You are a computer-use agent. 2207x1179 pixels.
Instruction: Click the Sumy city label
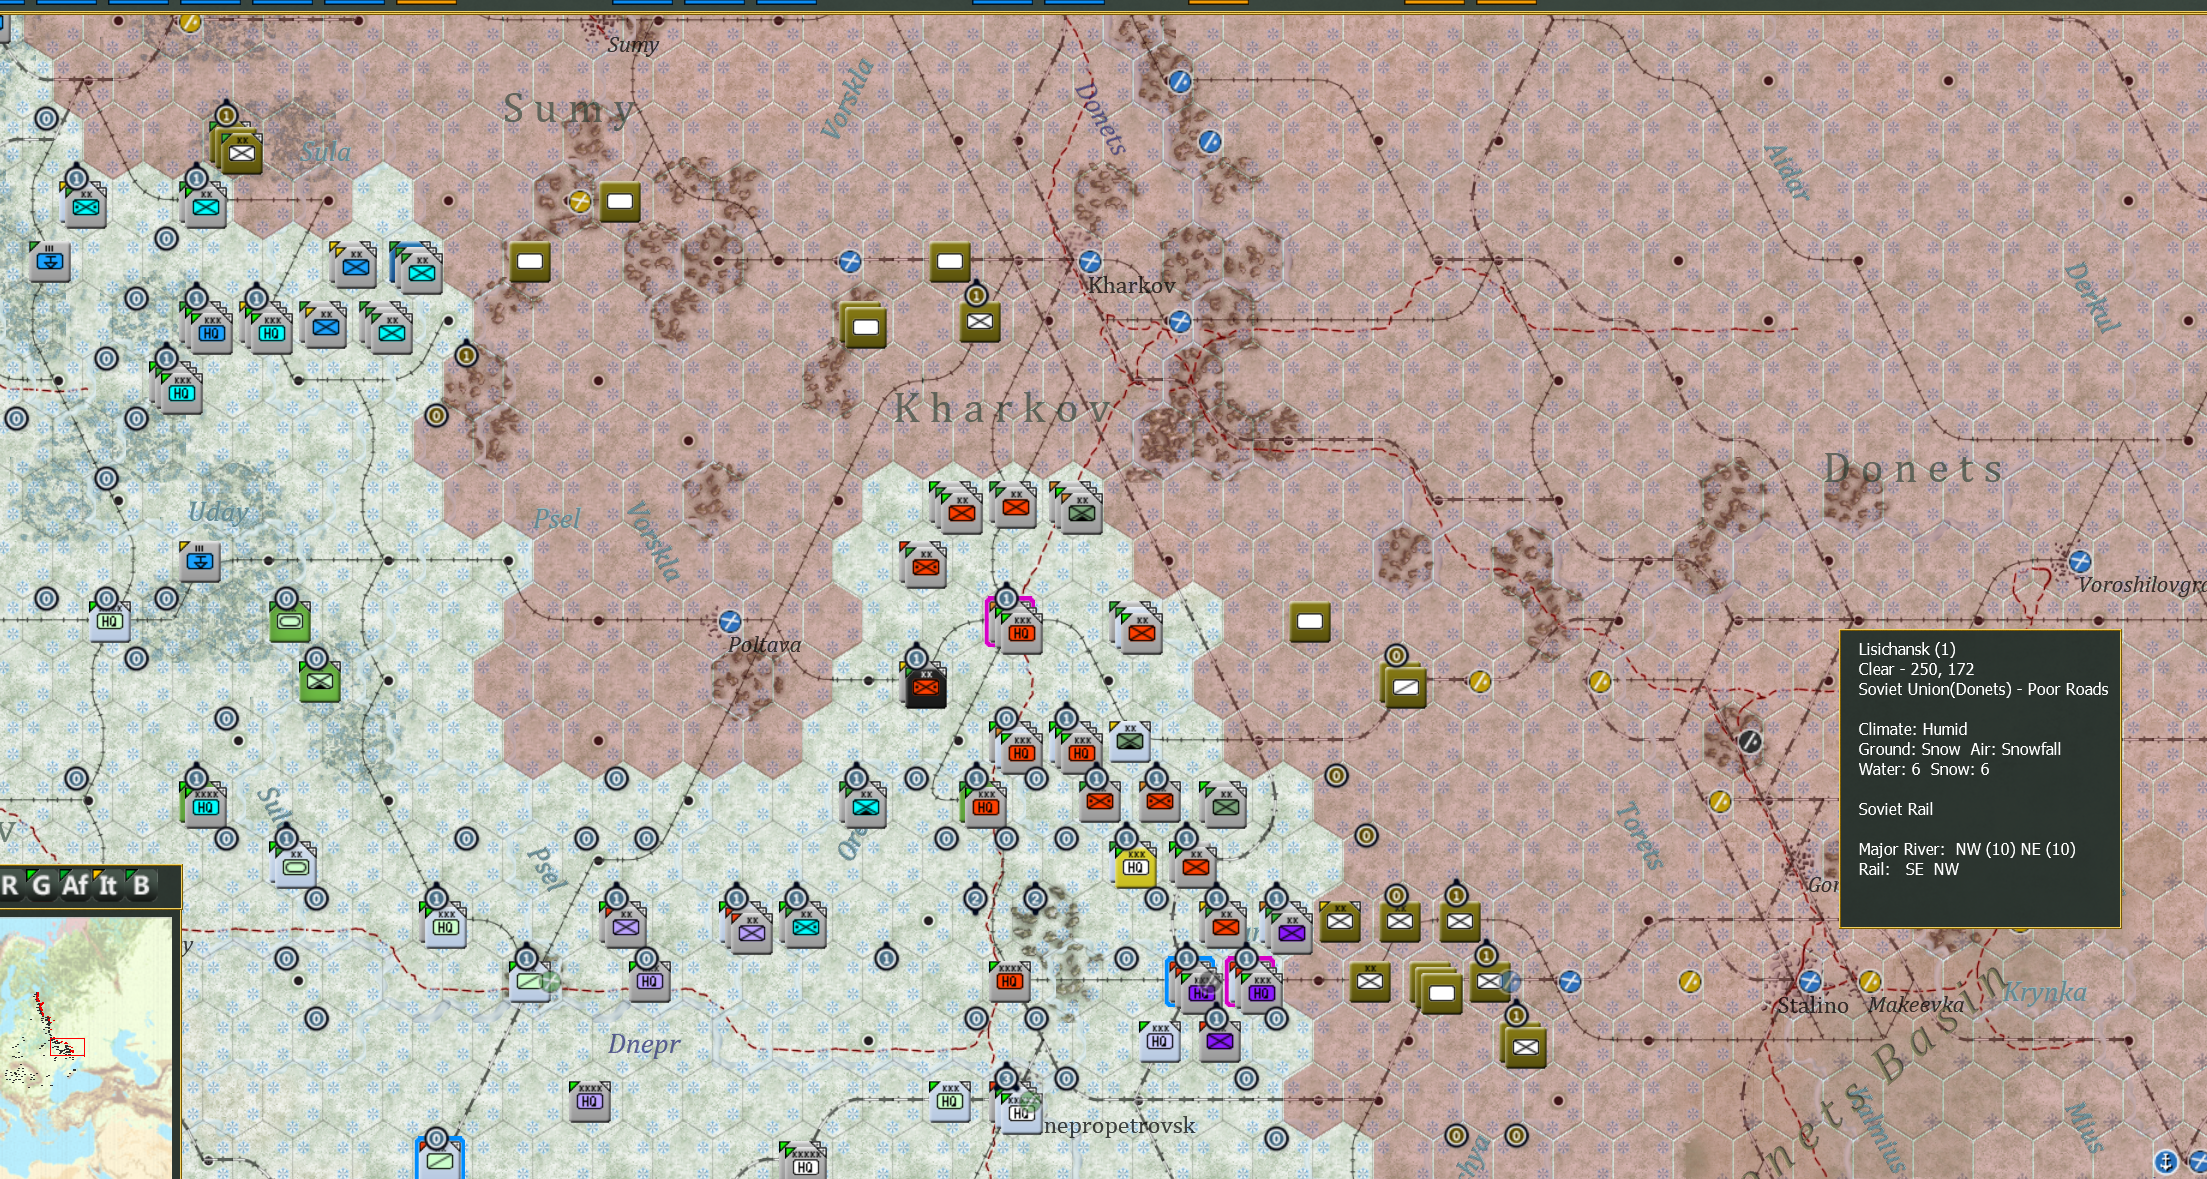[x=633, y=45]
